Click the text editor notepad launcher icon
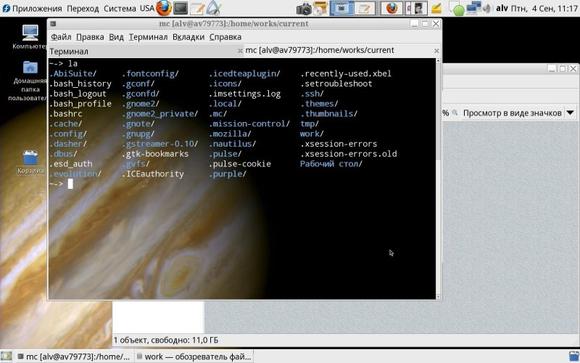 (x=198, y=8)
